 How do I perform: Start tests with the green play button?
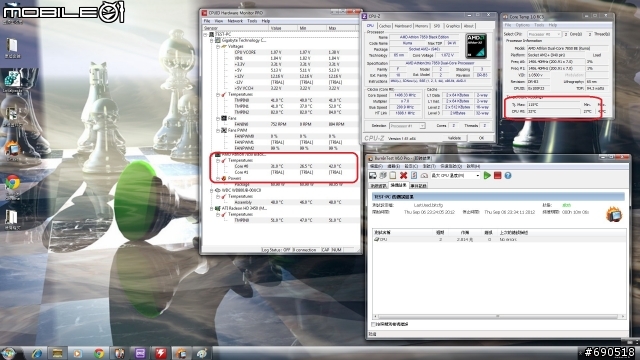487,176
